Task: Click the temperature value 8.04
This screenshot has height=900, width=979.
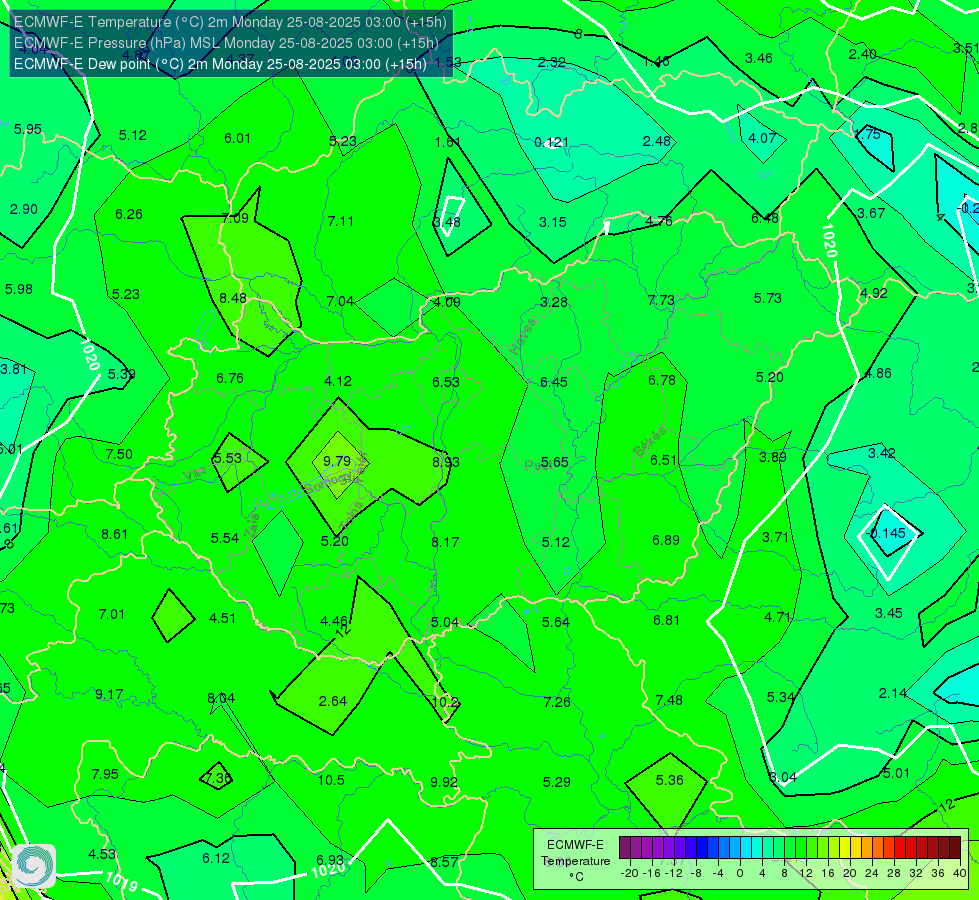Action: tap(221, 698)
